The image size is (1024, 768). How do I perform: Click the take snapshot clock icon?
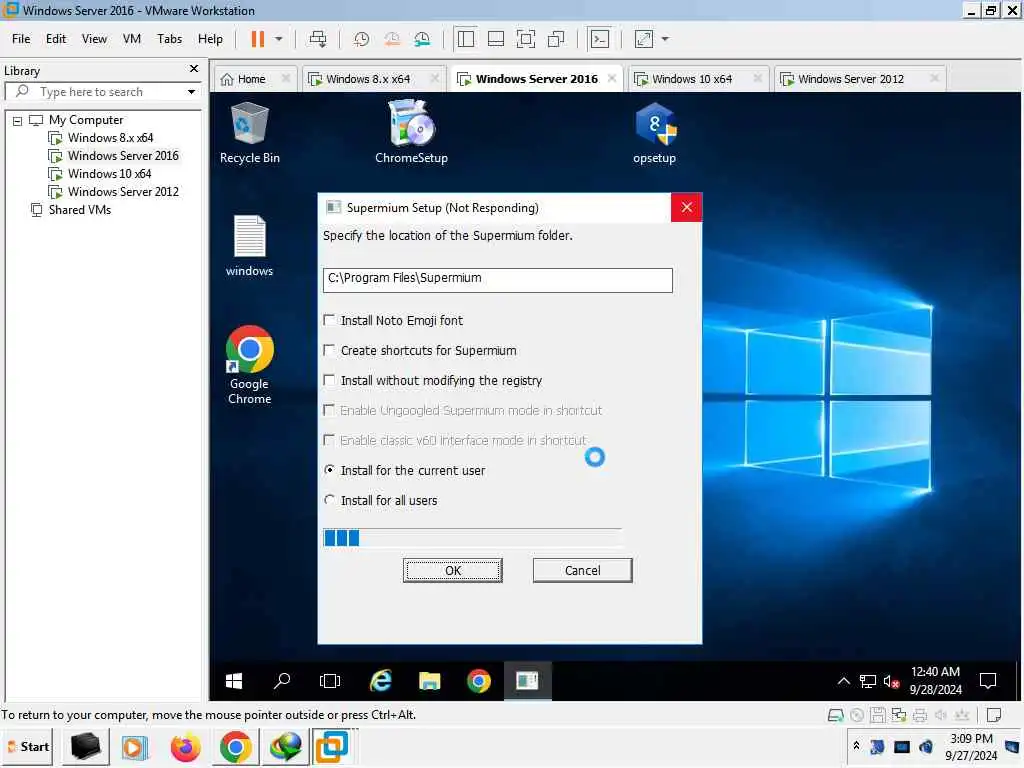pyautogui.click(x=361, y=39)
